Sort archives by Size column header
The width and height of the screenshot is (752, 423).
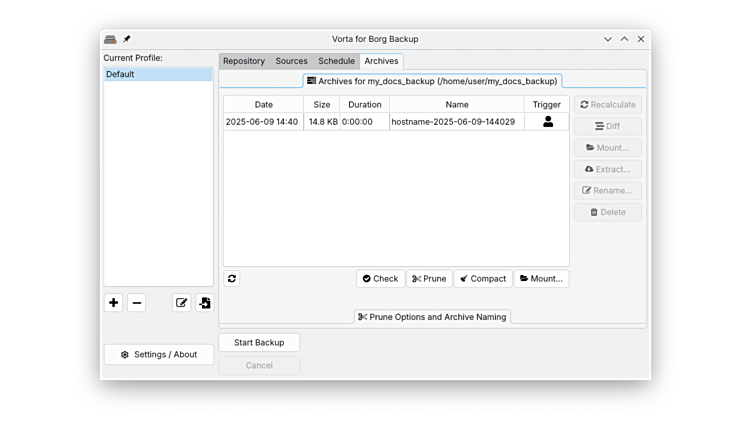[321, 104]
